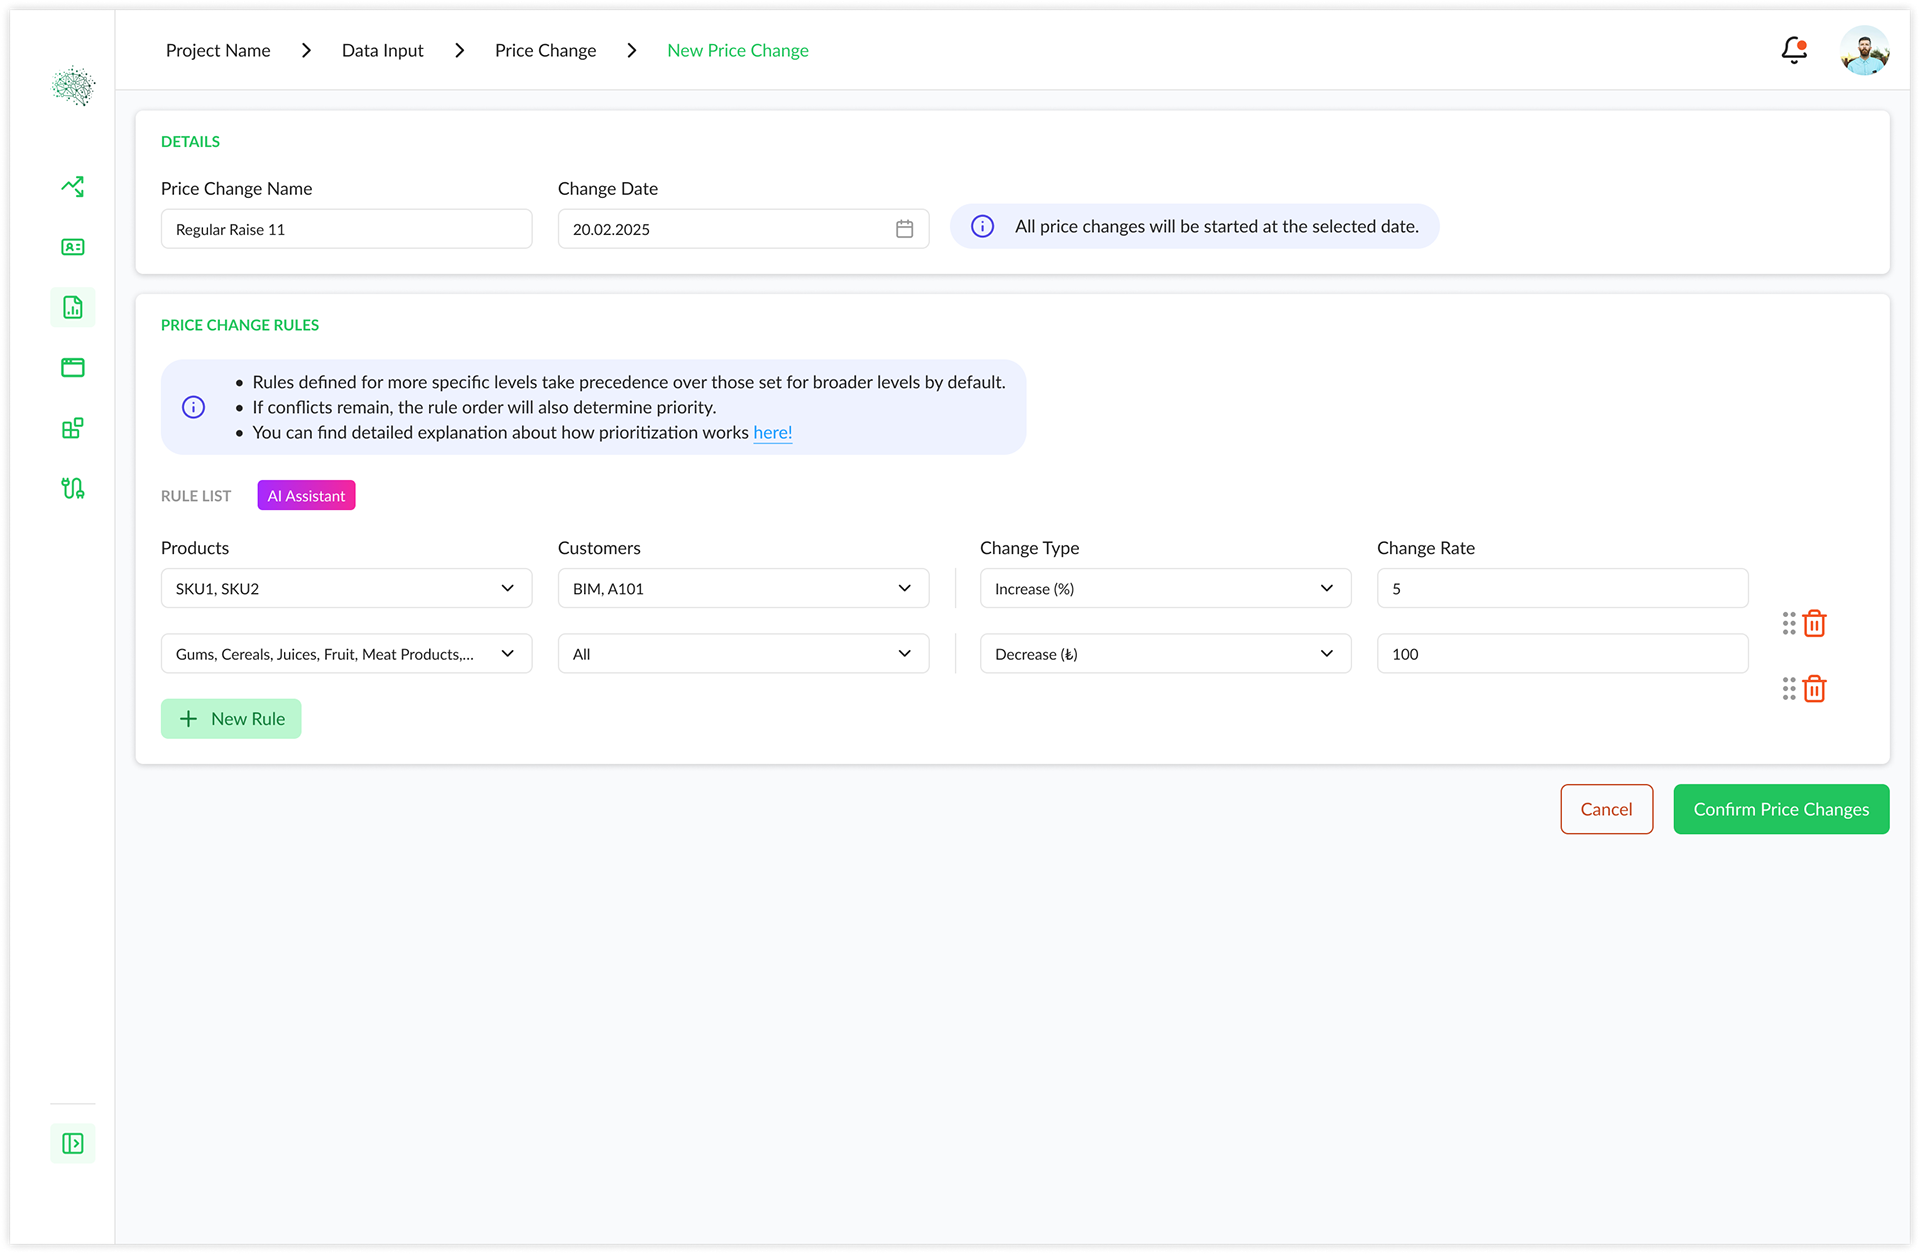The image size is (1920, 1254).
Task: Click the report document sidebar icon
Action: point(72,307)
